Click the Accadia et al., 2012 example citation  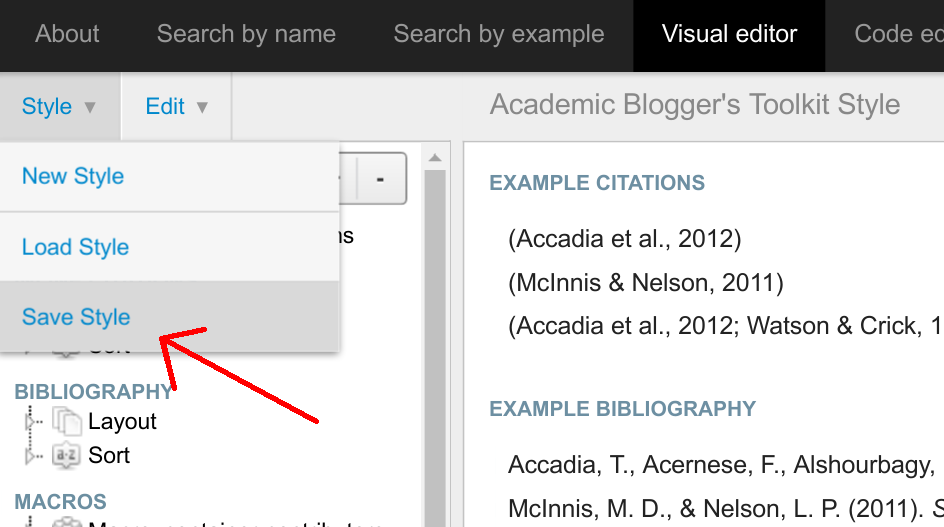624,239
